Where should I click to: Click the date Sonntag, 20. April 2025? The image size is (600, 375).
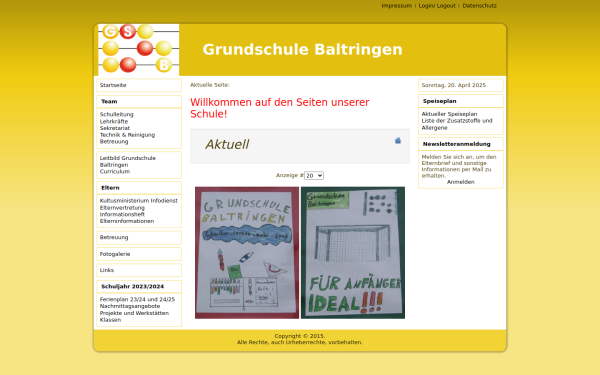453,85
